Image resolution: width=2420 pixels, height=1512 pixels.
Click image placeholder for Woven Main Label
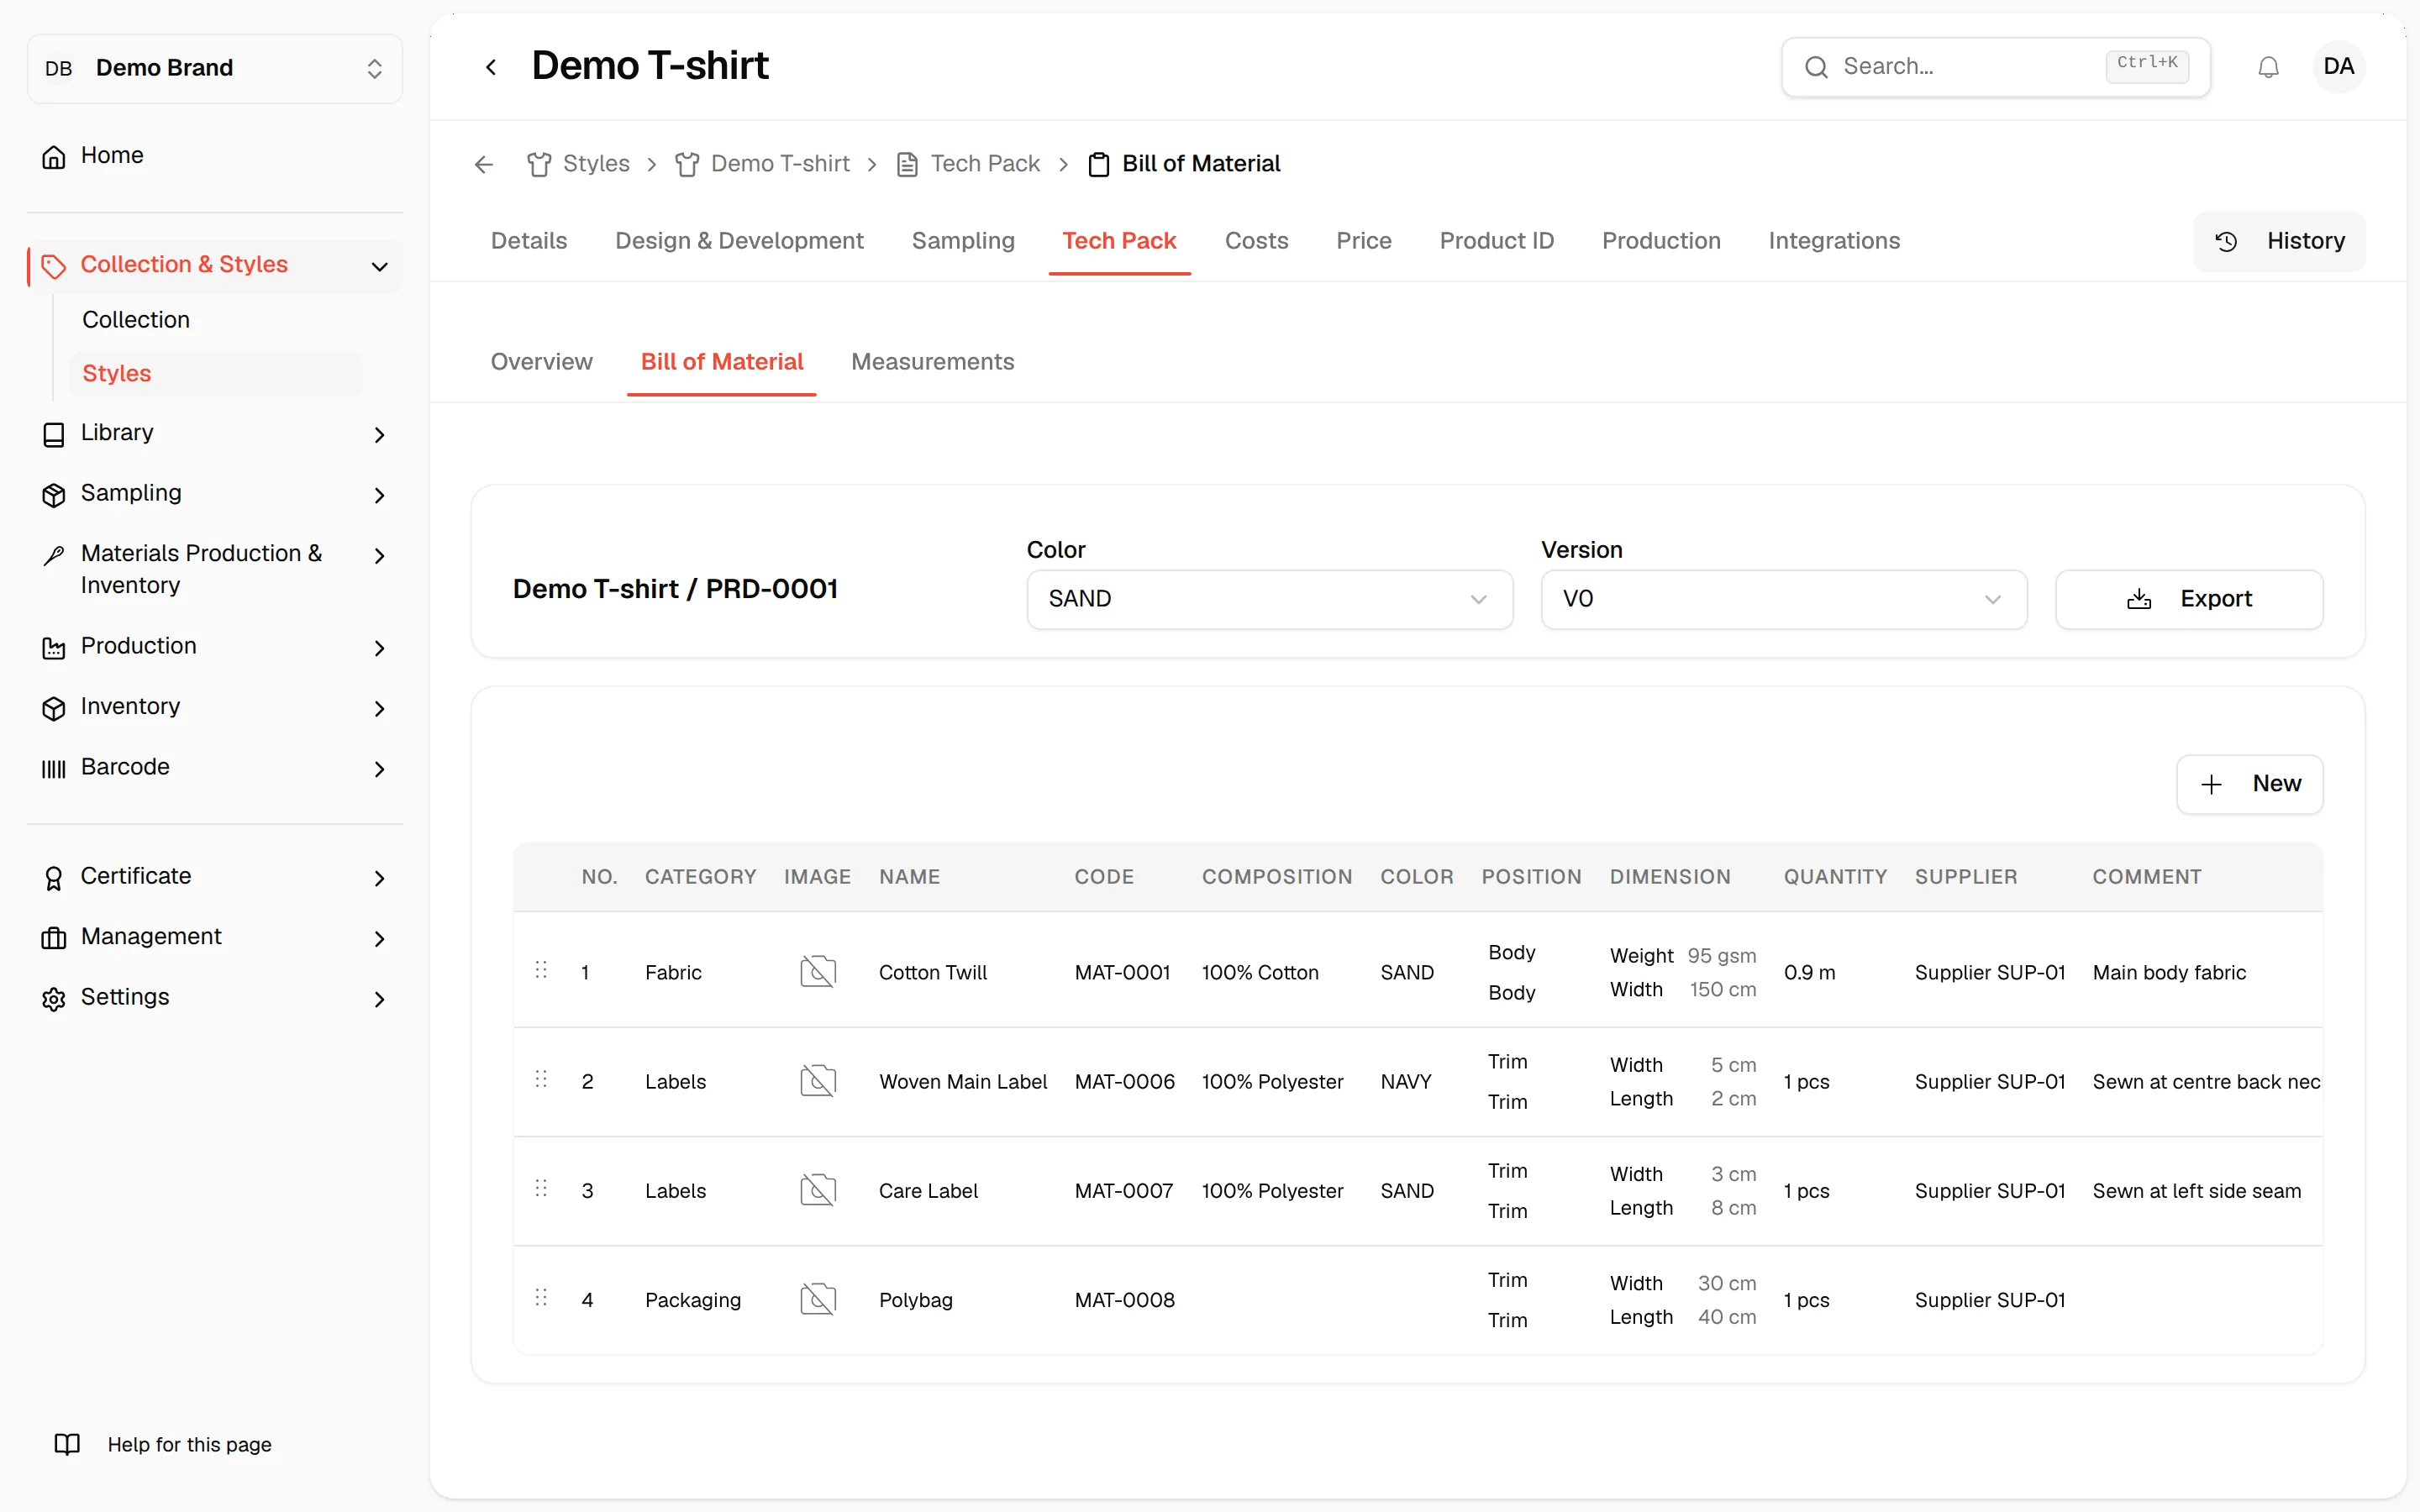coord(818,1081)
